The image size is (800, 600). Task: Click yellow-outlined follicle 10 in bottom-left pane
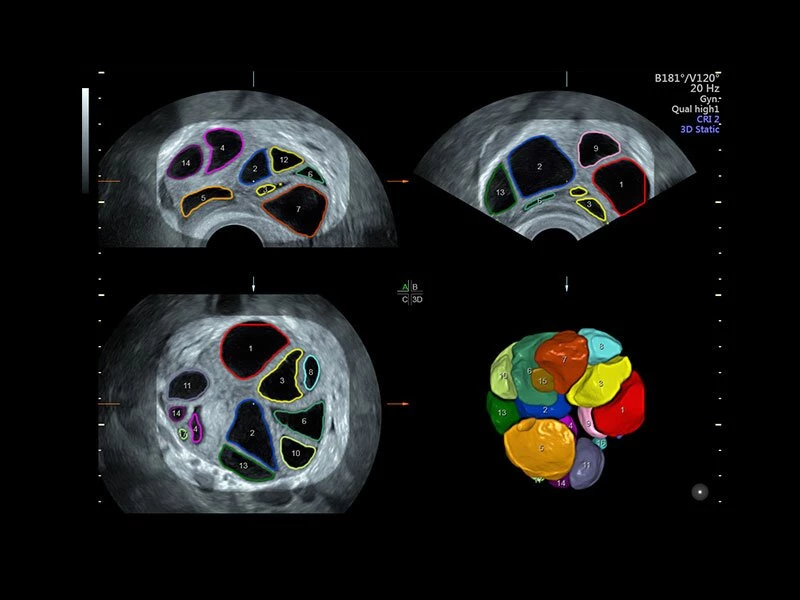[297, 453]
